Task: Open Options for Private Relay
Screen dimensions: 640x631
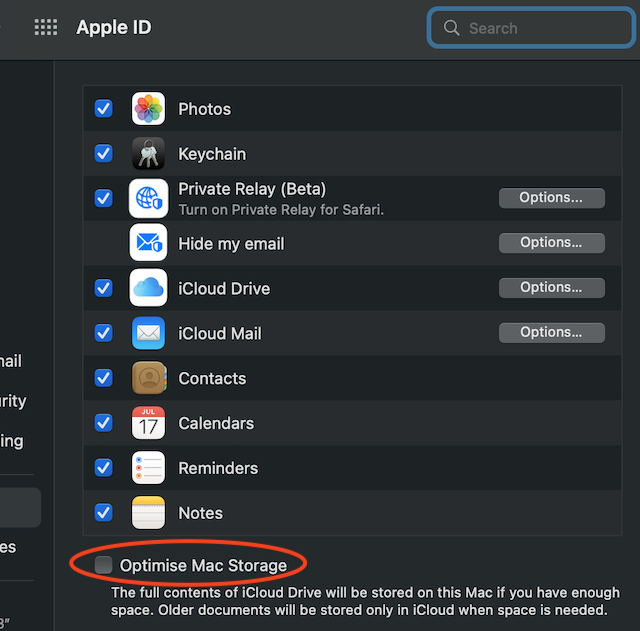Action: click(x=551, y=198)
